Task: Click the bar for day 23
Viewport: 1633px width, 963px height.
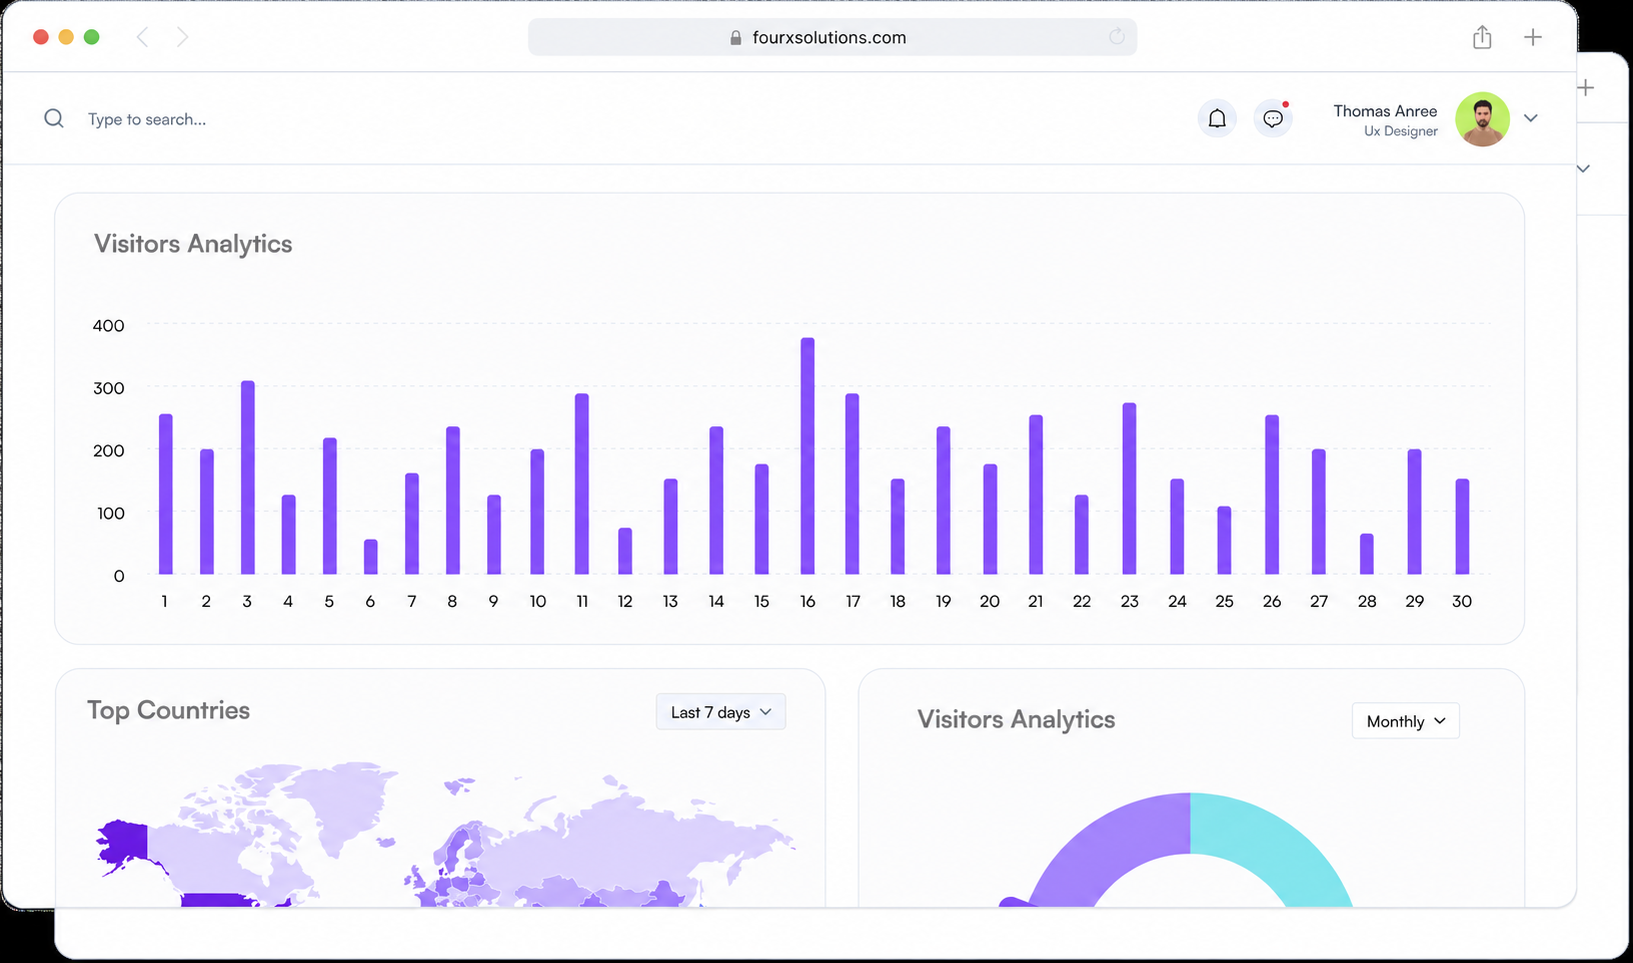Action: [1129, 489]
